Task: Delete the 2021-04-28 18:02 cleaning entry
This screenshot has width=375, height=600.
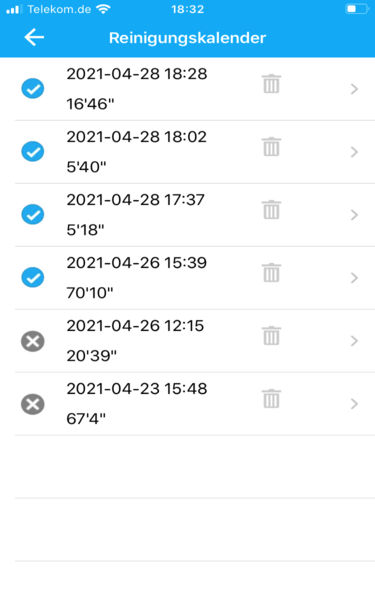Action: click(271, 147)
